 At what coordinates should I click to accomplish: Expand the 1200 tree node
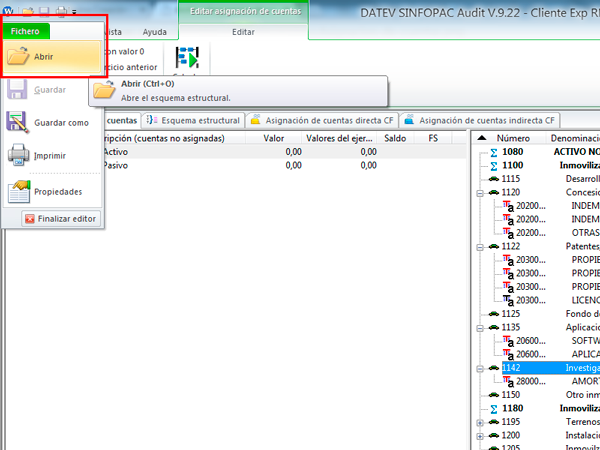pyautogui.click(x=479, y=436)
